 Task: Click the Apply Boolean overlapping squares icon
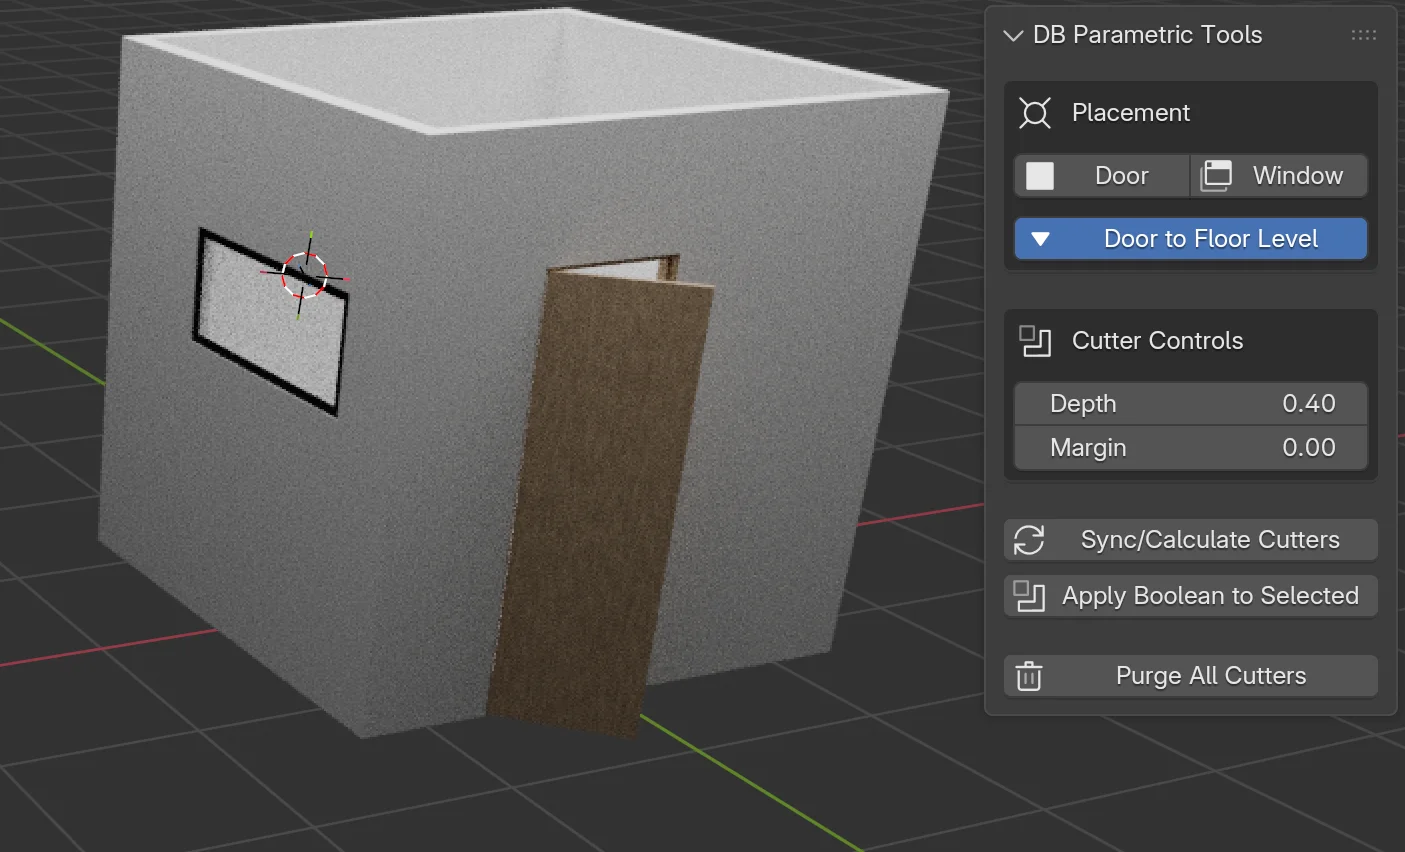pyautogui.click(x=1029, y=596)
